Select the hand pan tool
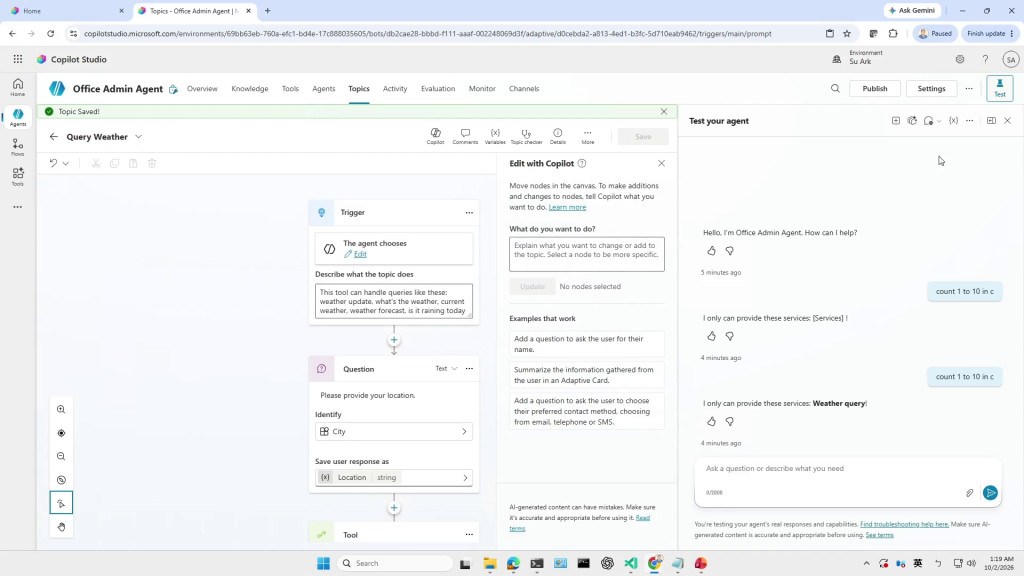 point(61,527)
